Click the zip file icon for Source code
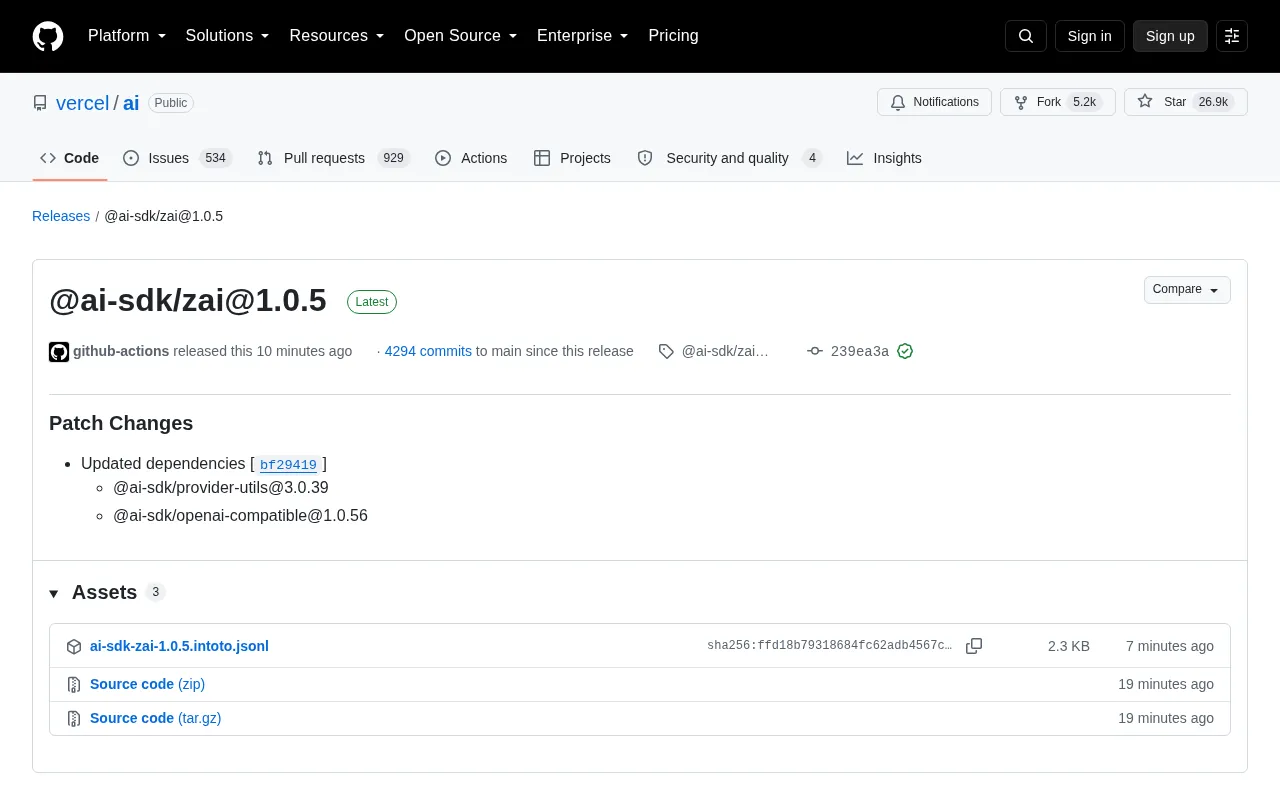 point(74,684)
